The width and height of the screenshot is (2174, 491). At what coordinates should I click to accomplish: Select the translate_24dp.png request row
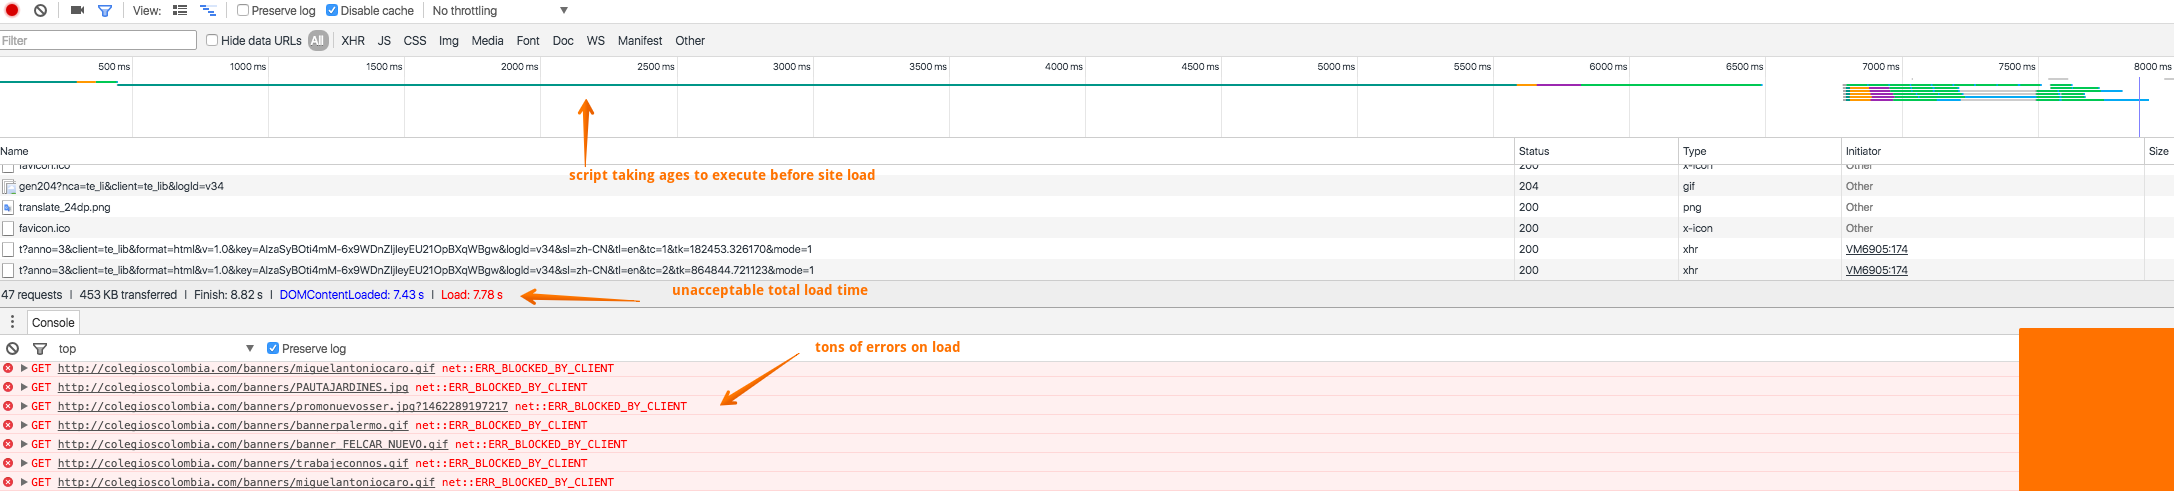[x=1087, y=207]
